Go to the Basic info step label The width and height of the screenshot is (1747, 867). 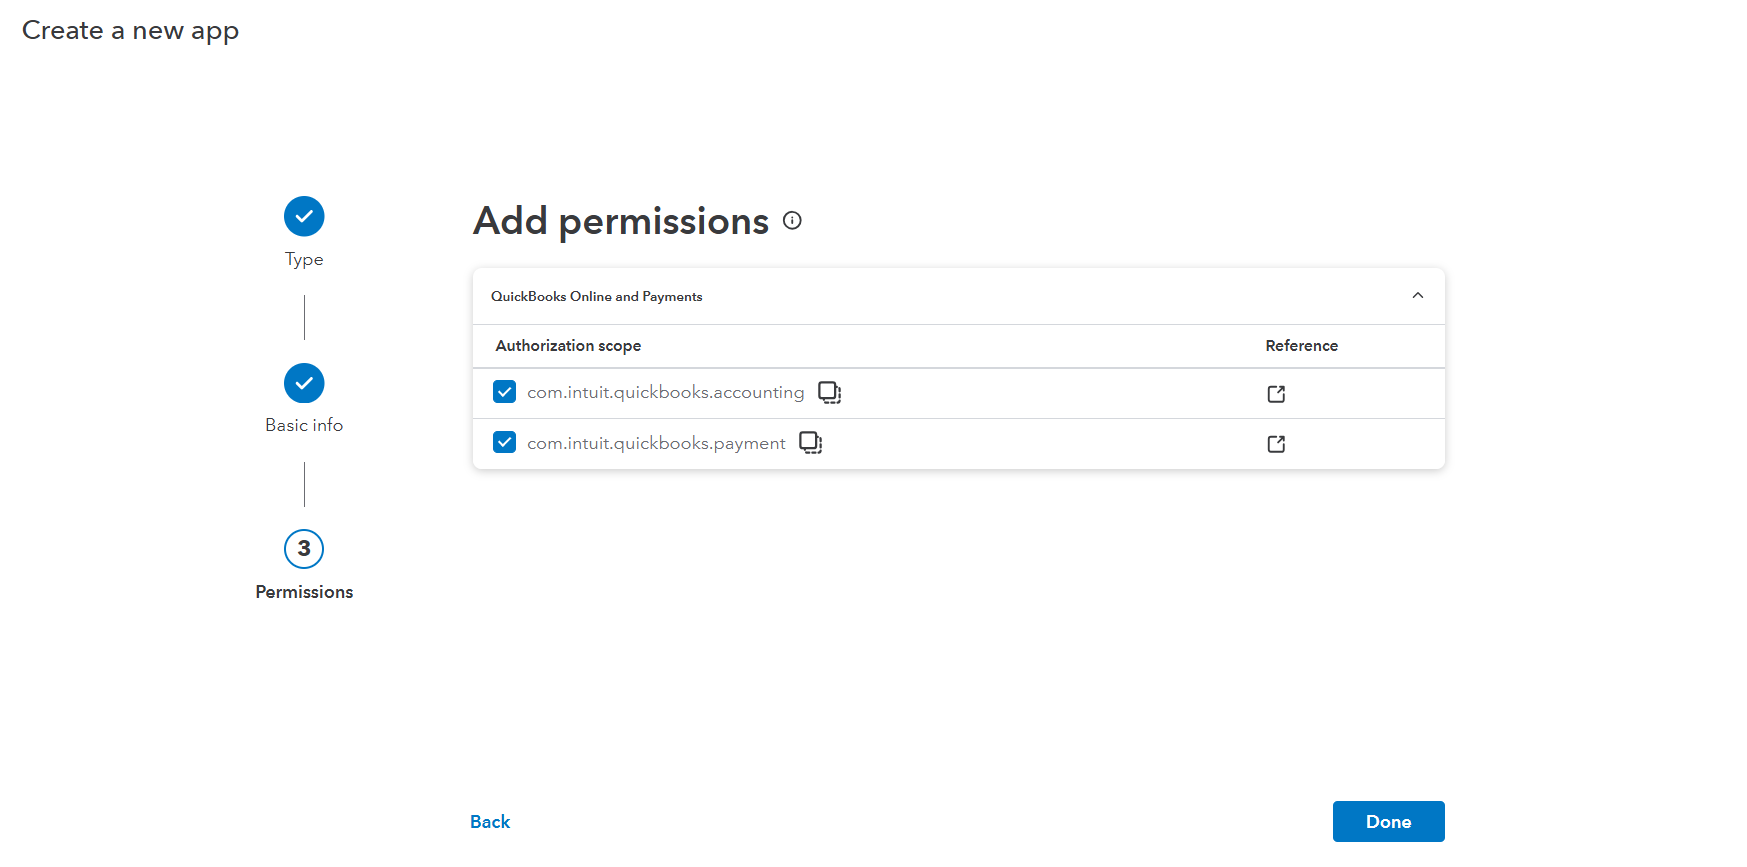pyautogui.click(x=304, y=425)
